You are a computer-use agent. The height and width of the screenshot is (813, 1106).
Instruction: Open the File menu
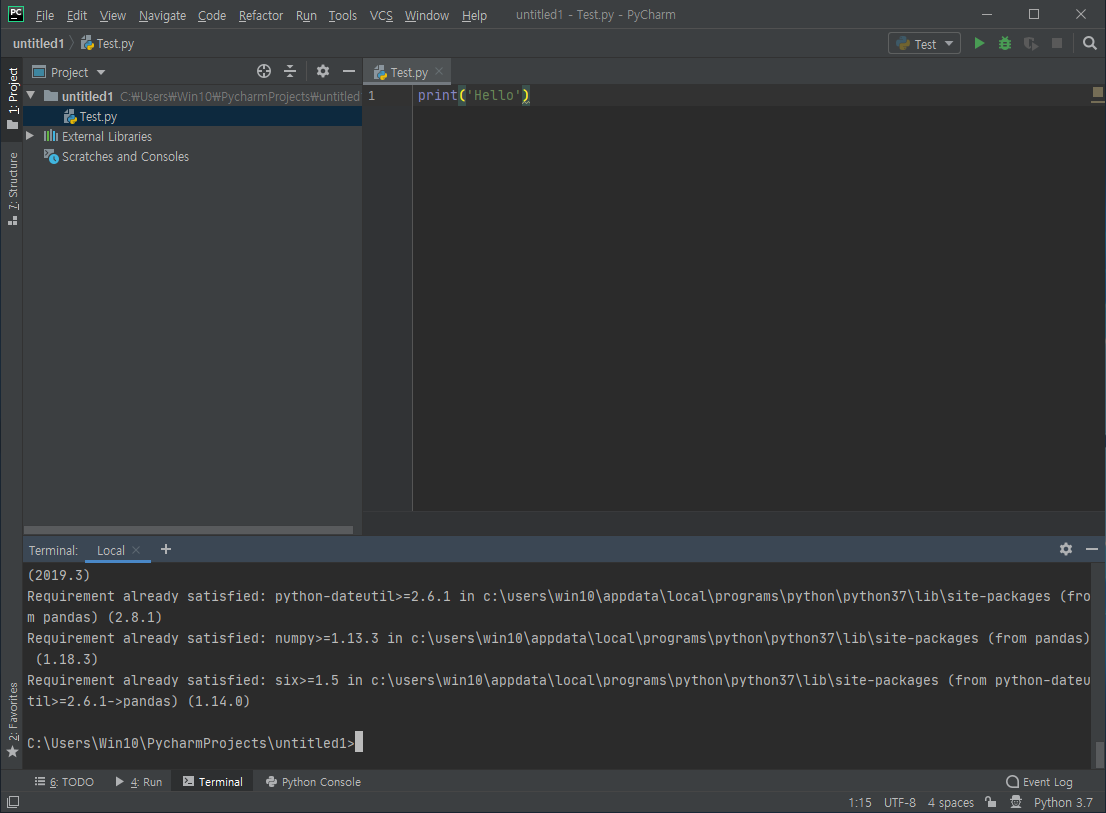(x=44, y=15)
